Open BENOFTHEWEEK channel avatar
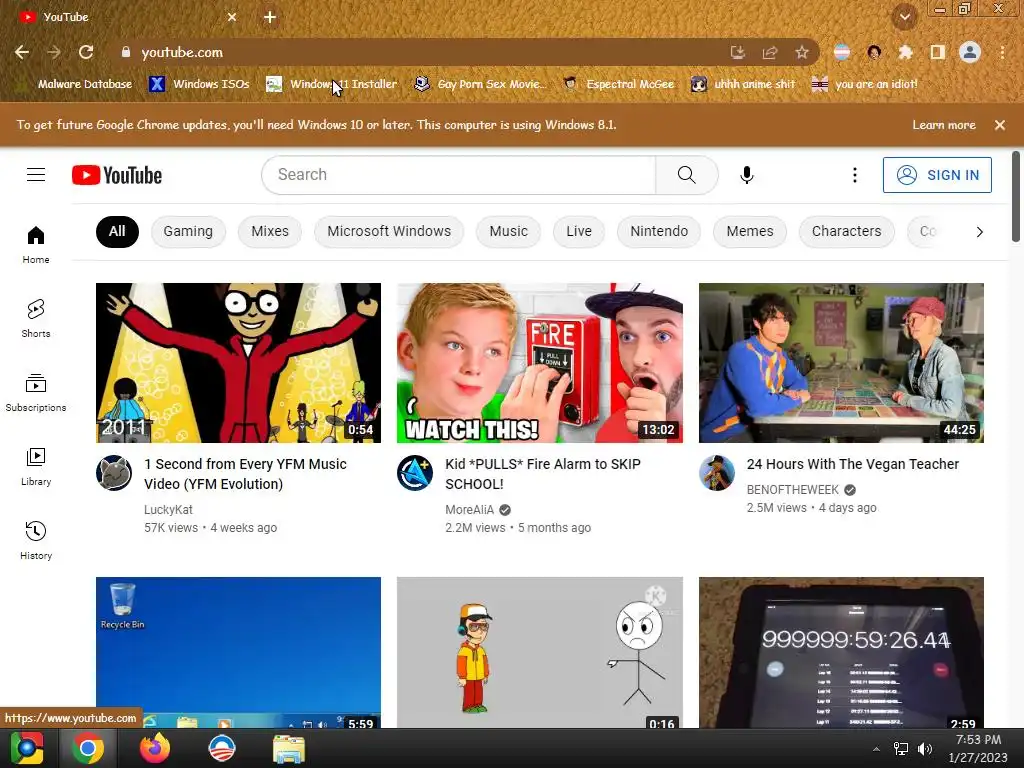 (x=716, y=473)
